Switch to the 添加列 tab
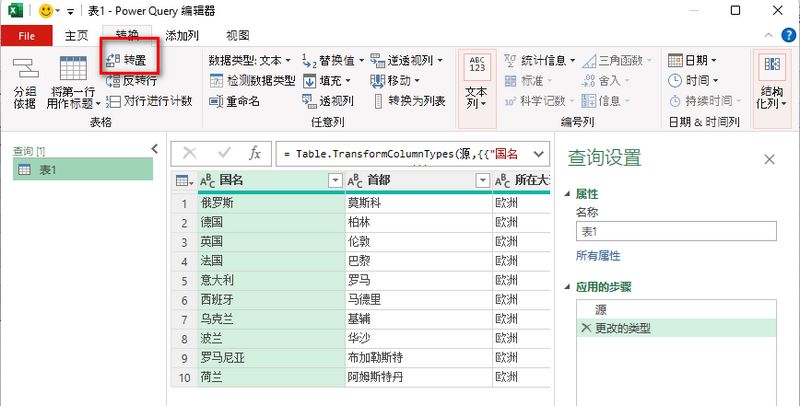The width and height of the screenshot is (800, 406). (182, 36)
